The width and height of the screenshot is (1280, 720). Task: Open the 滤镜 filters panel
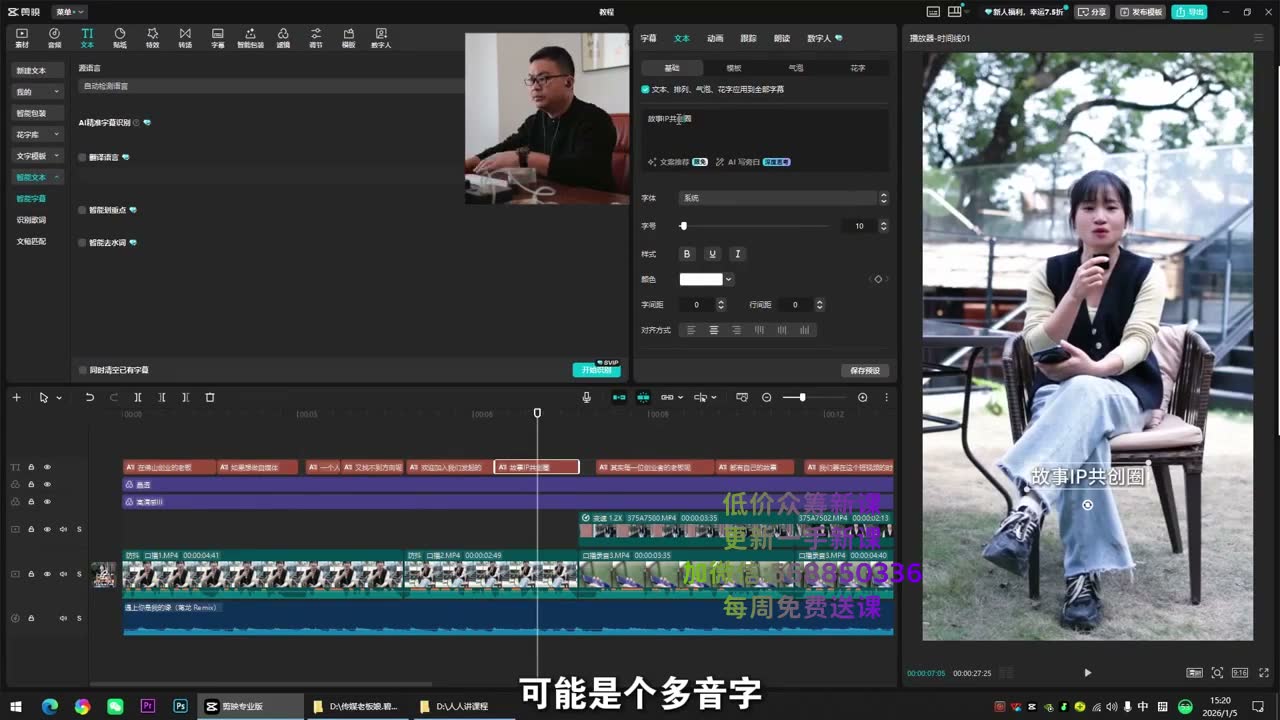(x=283, y=38)
